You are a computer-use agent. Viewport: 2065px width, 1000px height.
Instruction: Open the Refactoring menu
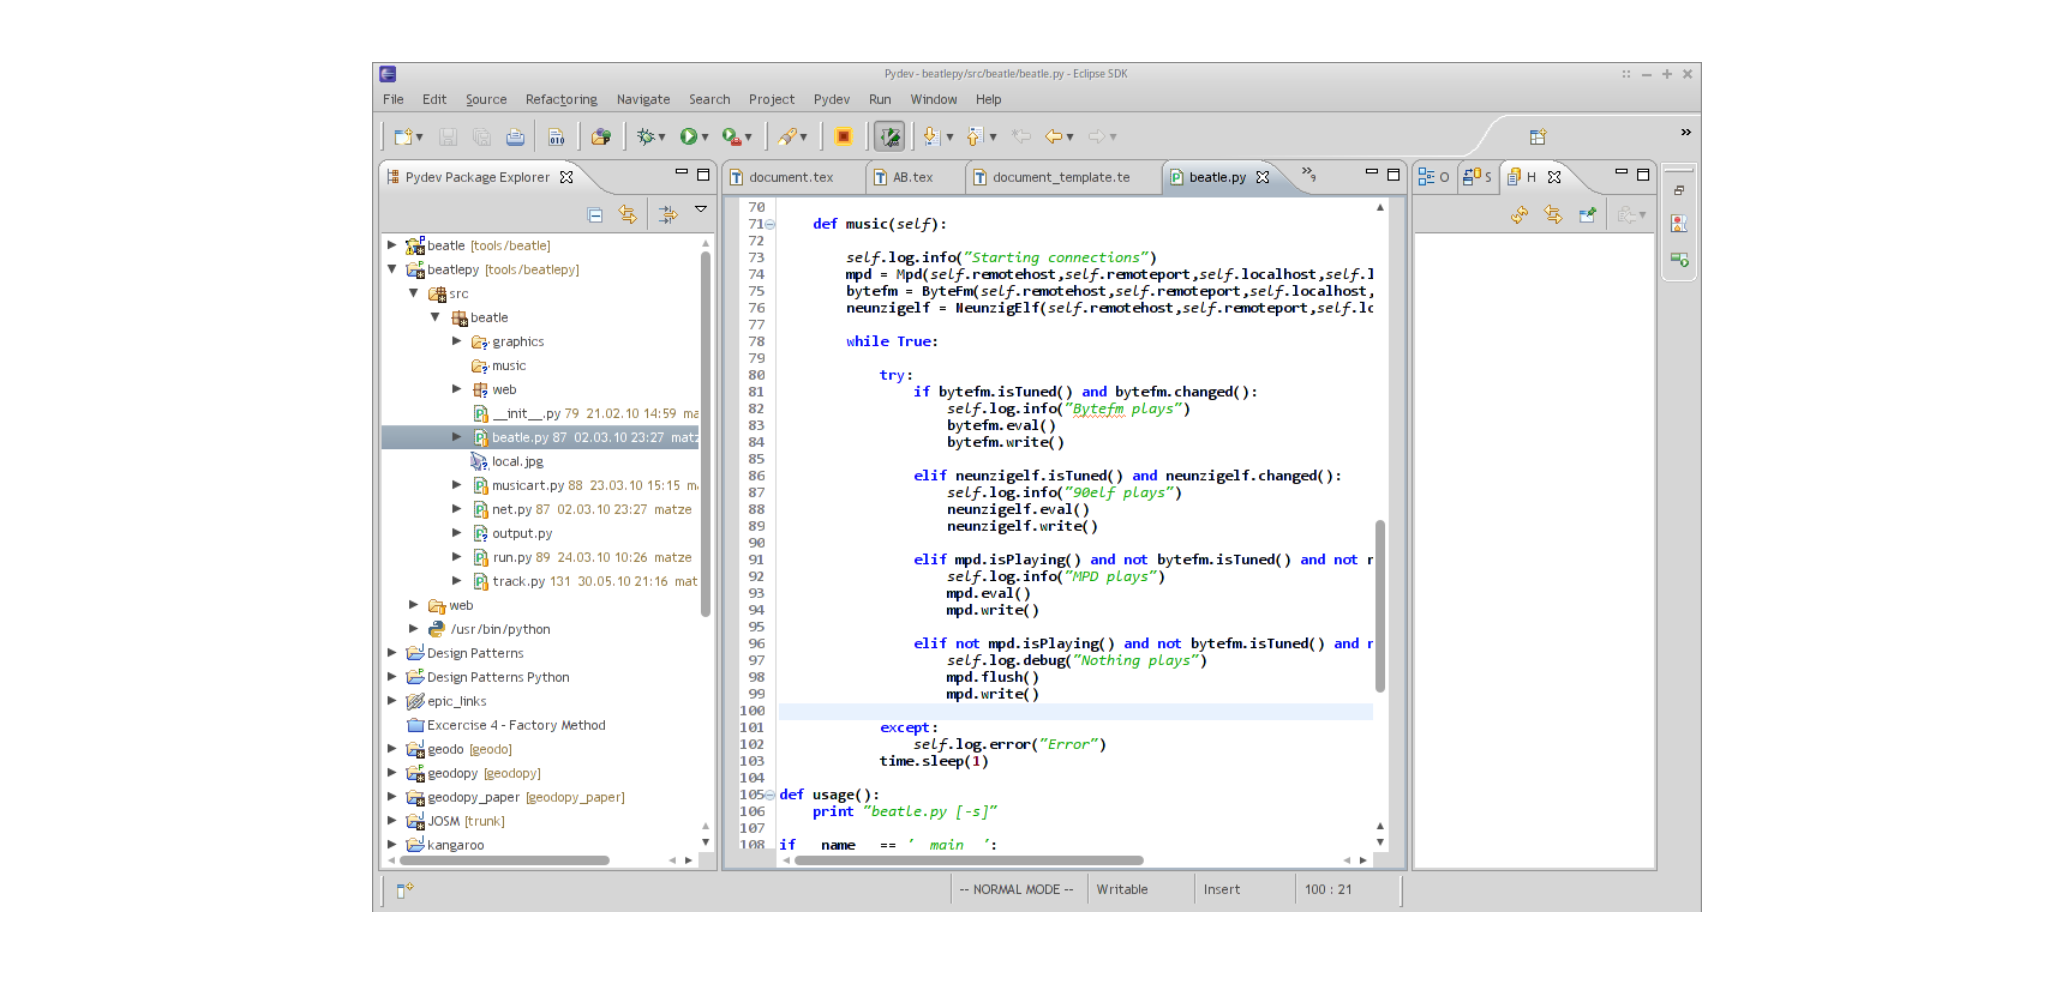(560, 99)
